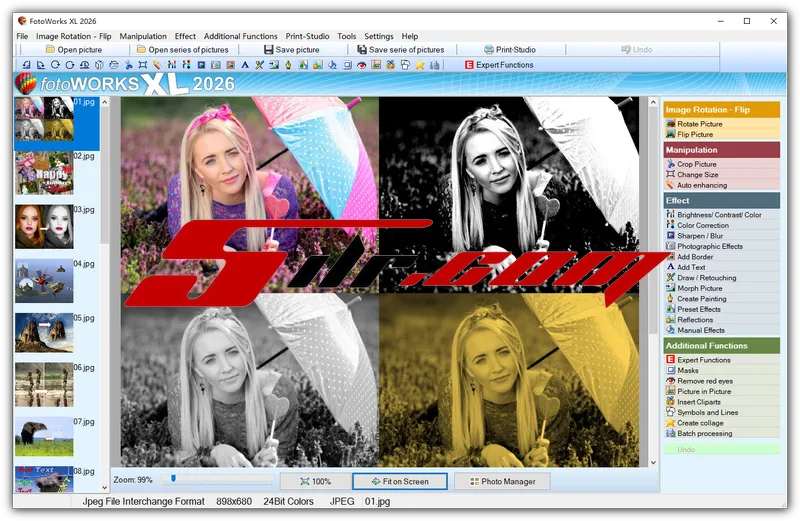The height and width of the screenshot is (521, 800).
Task: Select the 04.jpg thumbnail
Action: click(x=43, y=281)
